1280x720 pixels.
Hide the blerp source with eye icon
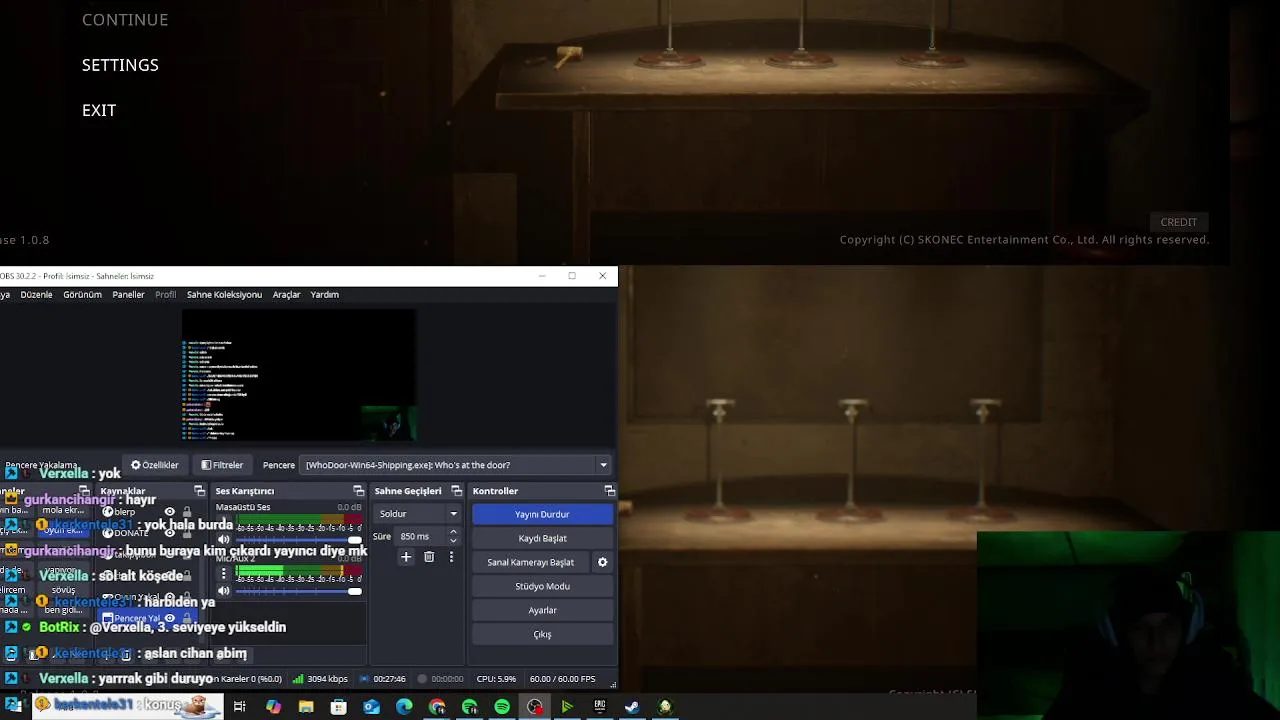169,512
